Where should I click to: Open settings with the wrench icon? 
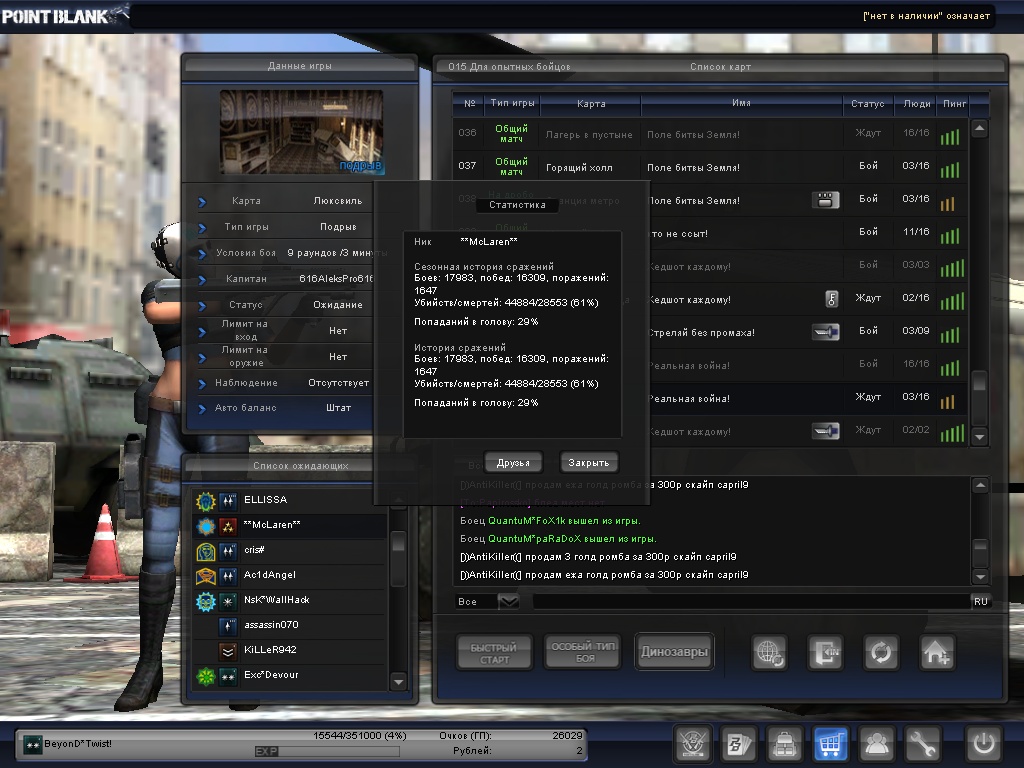coord(923,743)
